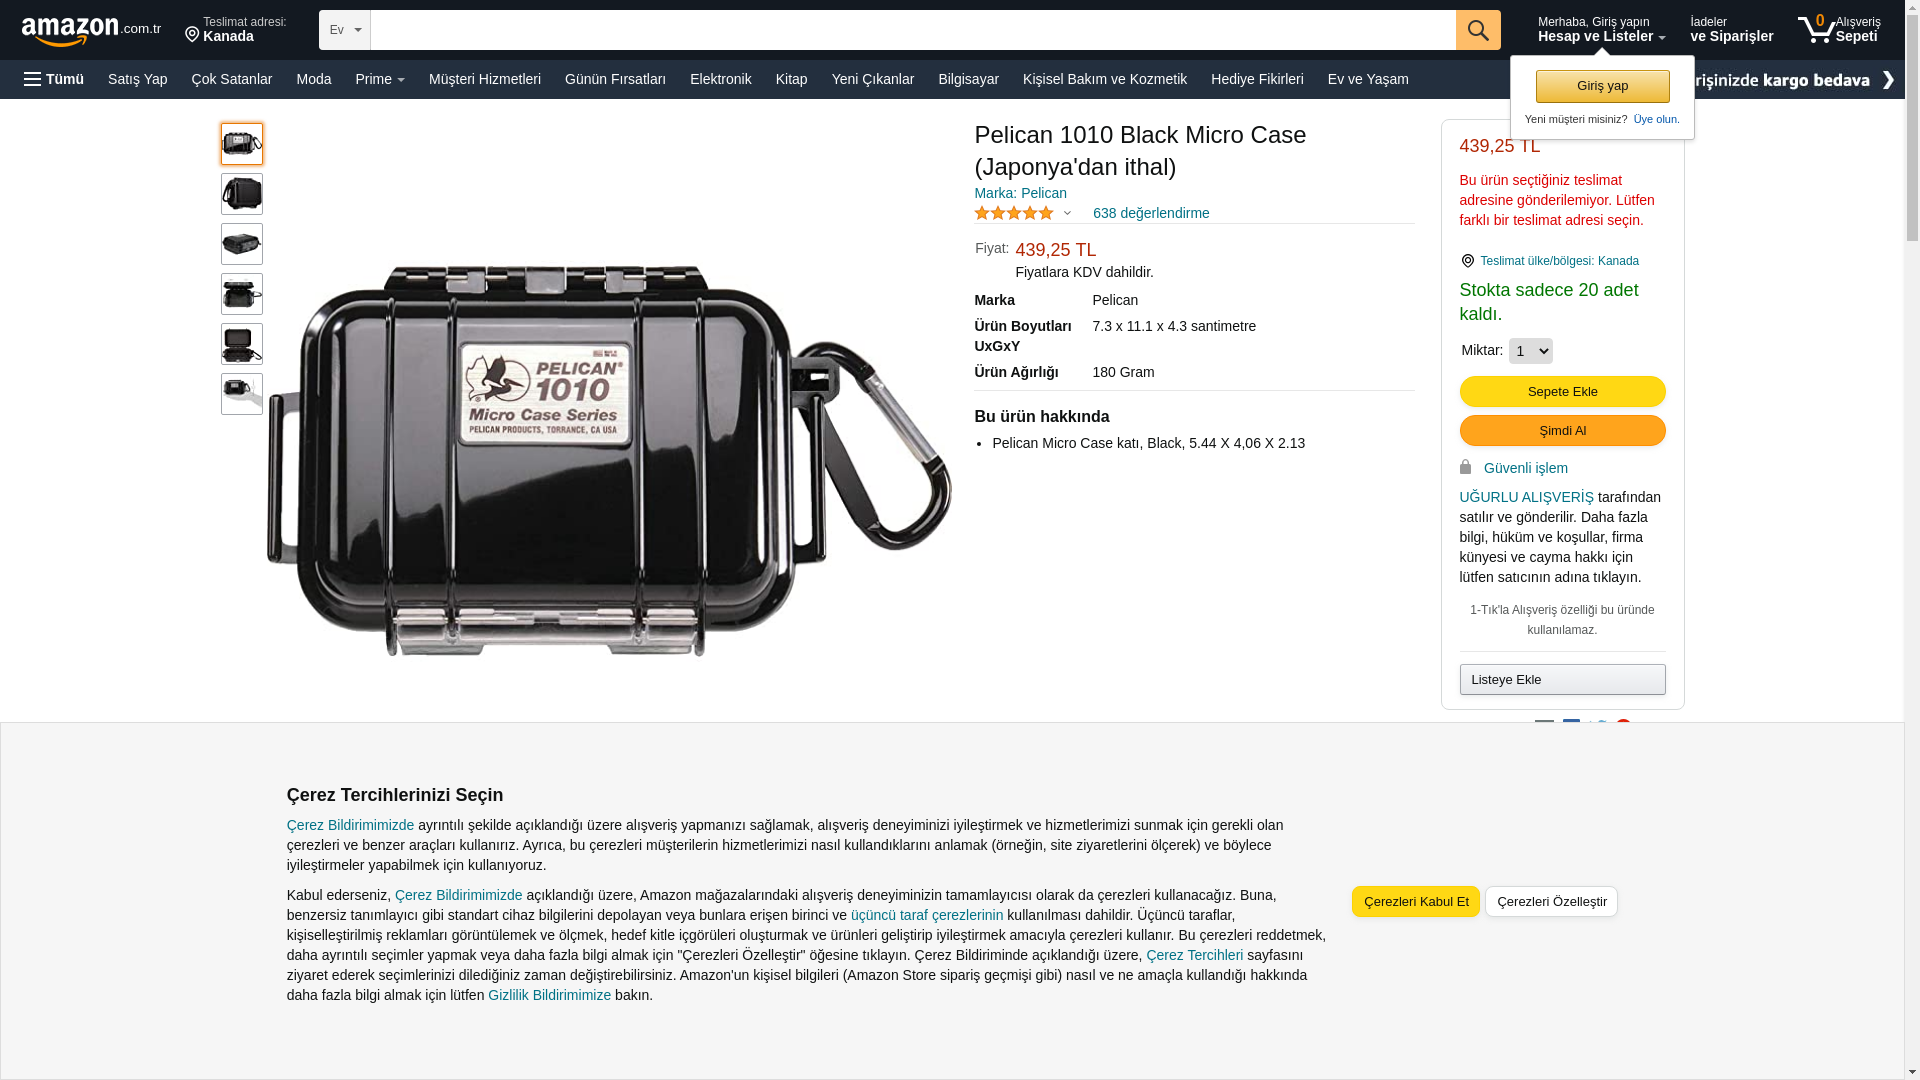Screen dimensions: 1920x1080
Task: Open the Prime navigation menu
Action: pyautogui.click(x=380, y=79)
